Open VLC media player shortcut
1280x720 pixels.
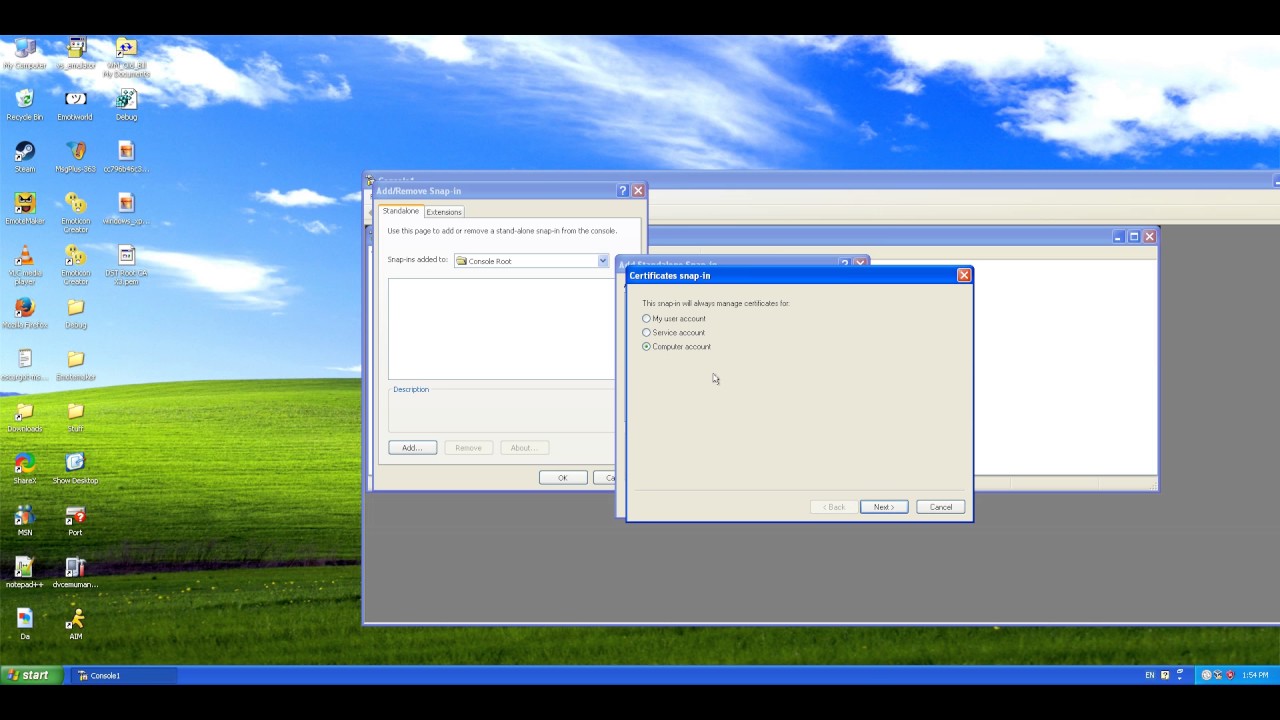pyautogui.click(x=24, y=265)
